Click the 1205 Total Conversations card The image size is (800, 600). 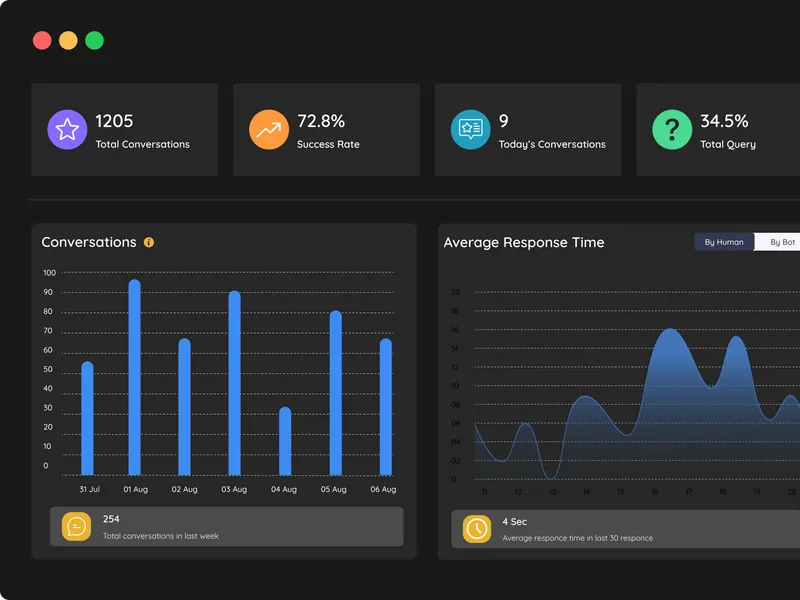pos(124,130)
